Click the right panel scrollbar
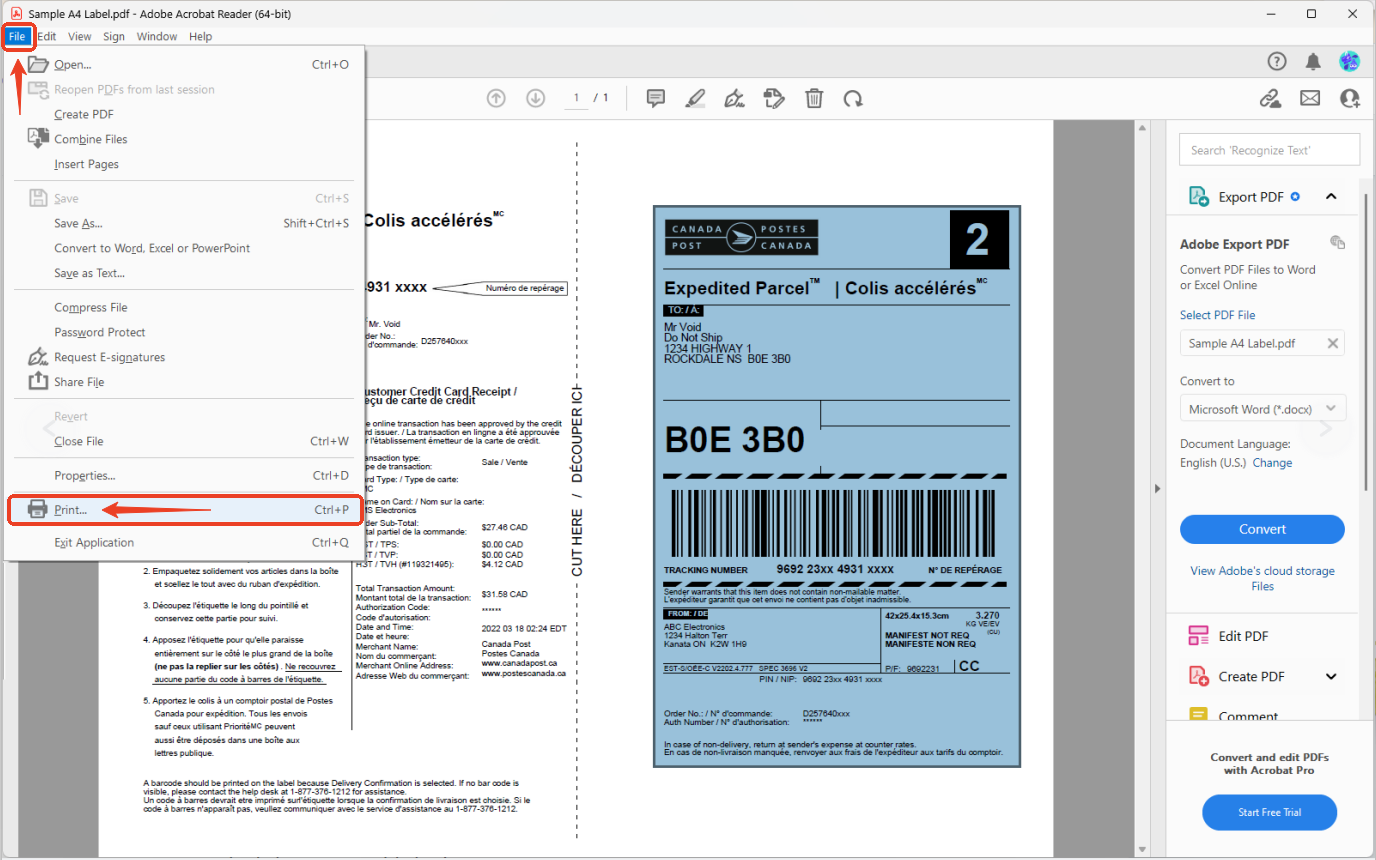1376x860 pixels. click(x=1365, y=340)
